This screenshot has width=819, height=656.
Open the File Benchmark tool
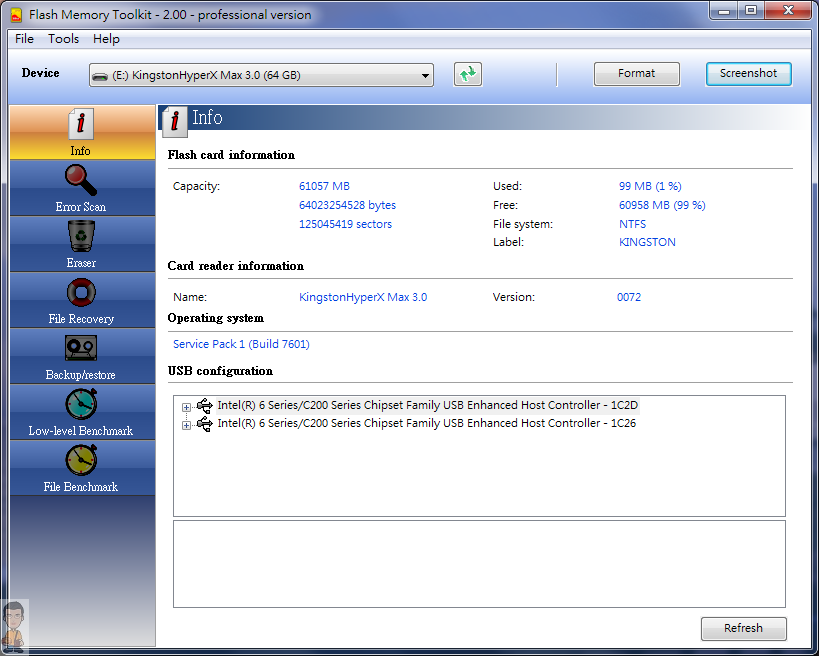82,467
